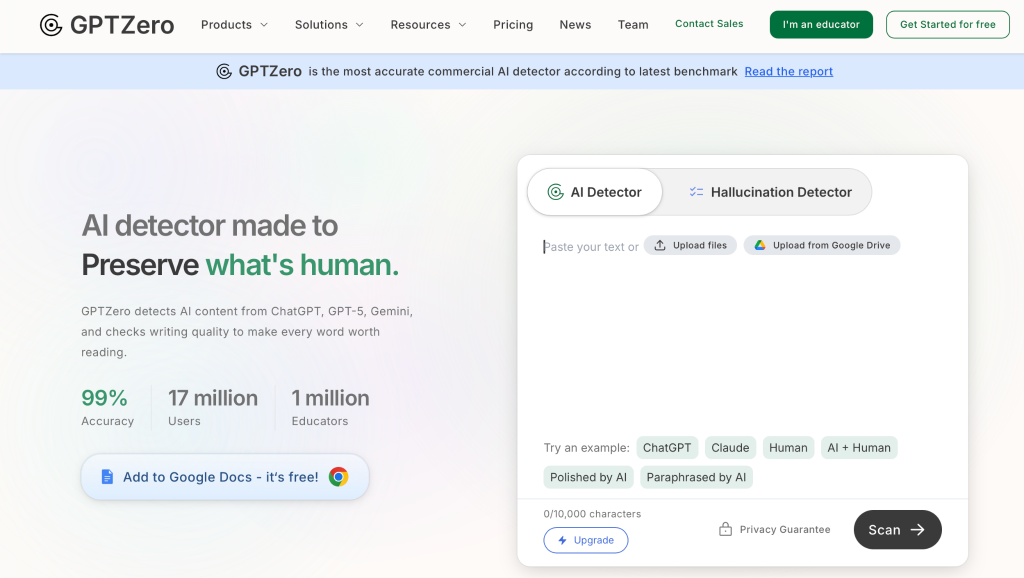1024x578 pixels.
Task: Expand the Products dropdown menu
Action: tap(234, 25)
